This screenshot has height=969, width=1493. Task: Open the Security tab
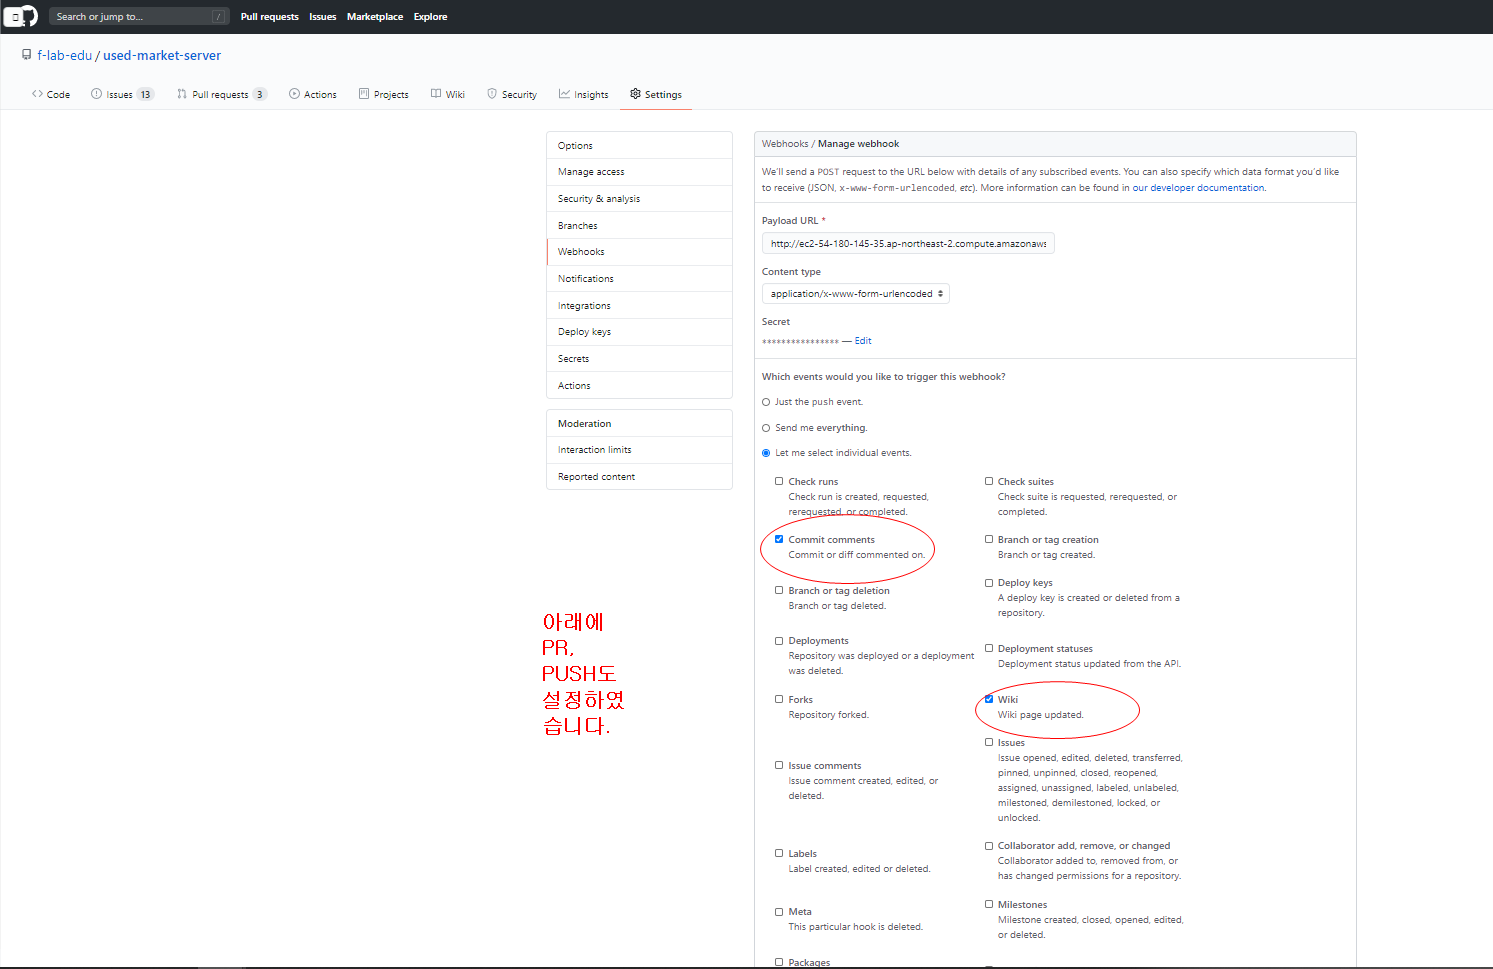click(512, 94)
